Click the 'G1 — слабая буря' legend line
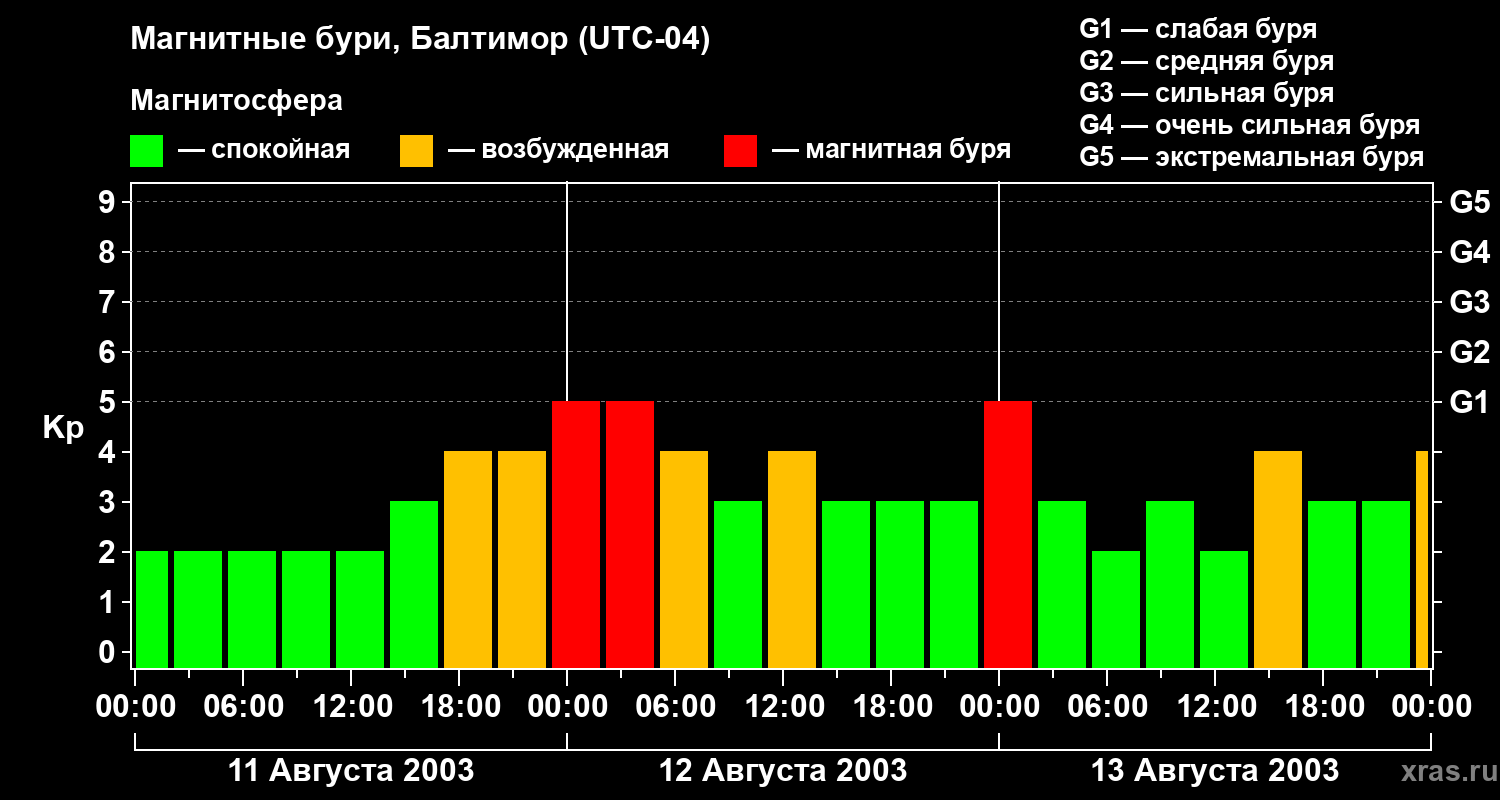Image resolution: width=1500 pixels, height=800 pixels. point(1198,29)
